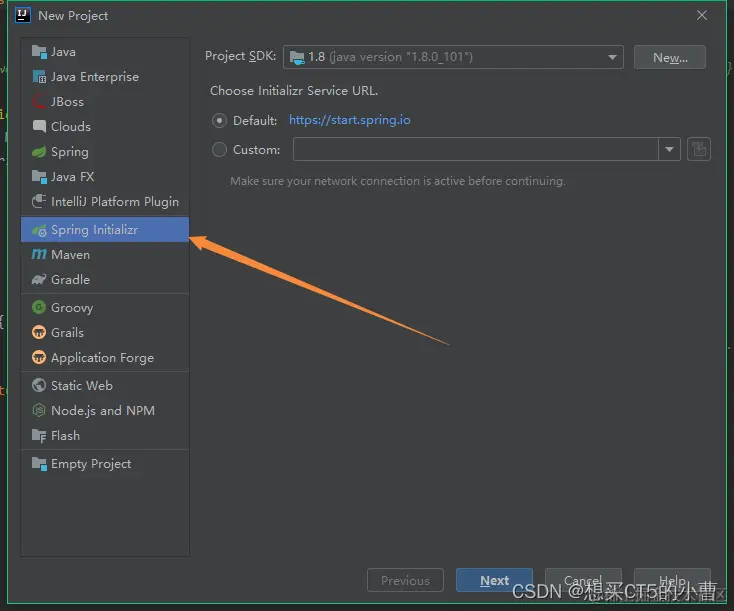Click the Java Enterprise icon
This screenshot has height=611, width=734.
(39, 77)
